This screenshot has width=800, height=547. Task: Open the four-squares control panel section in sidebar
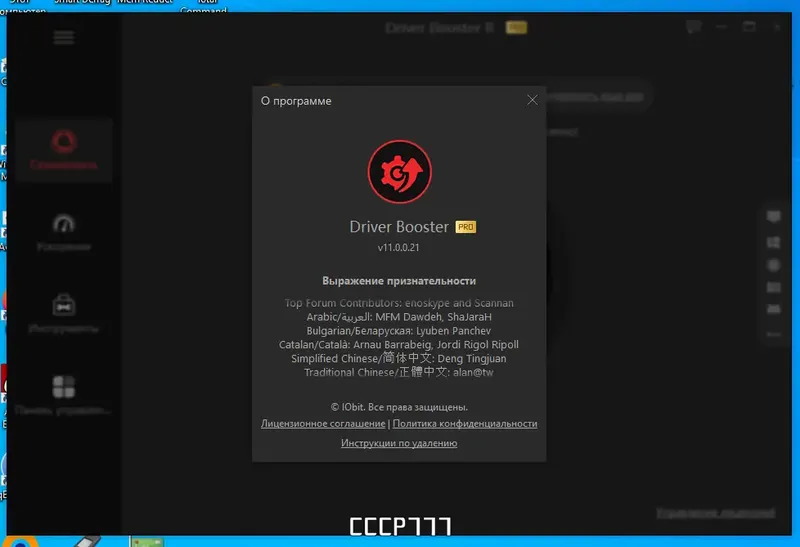64,387
